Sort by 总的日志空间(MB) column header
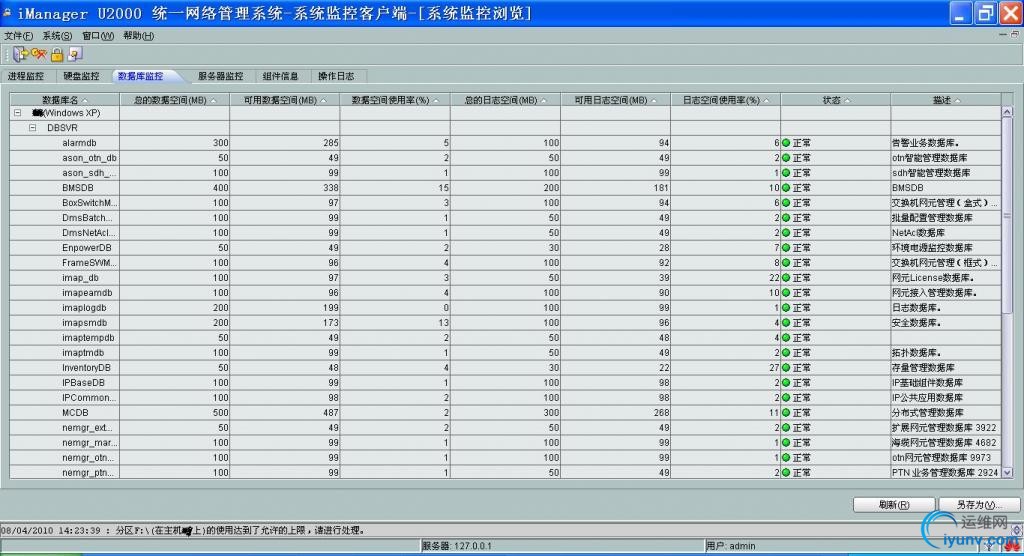This screenshot has width=1024, height=556. point(505,100)
